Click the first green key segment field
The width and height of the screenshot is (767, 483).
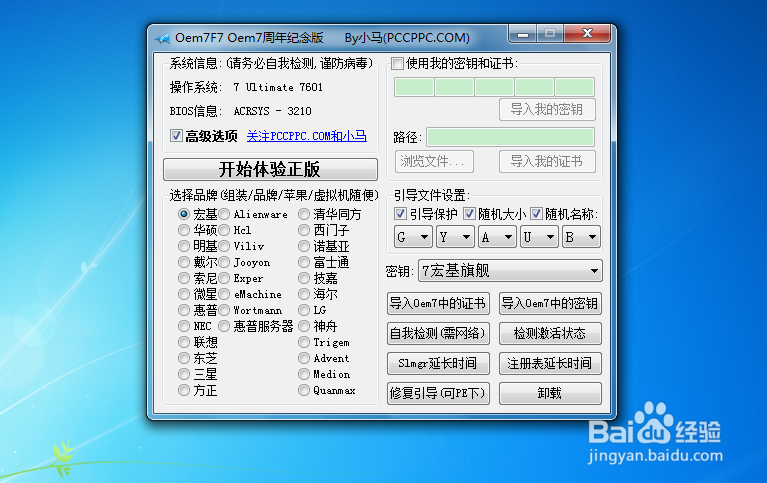(414, 87)
